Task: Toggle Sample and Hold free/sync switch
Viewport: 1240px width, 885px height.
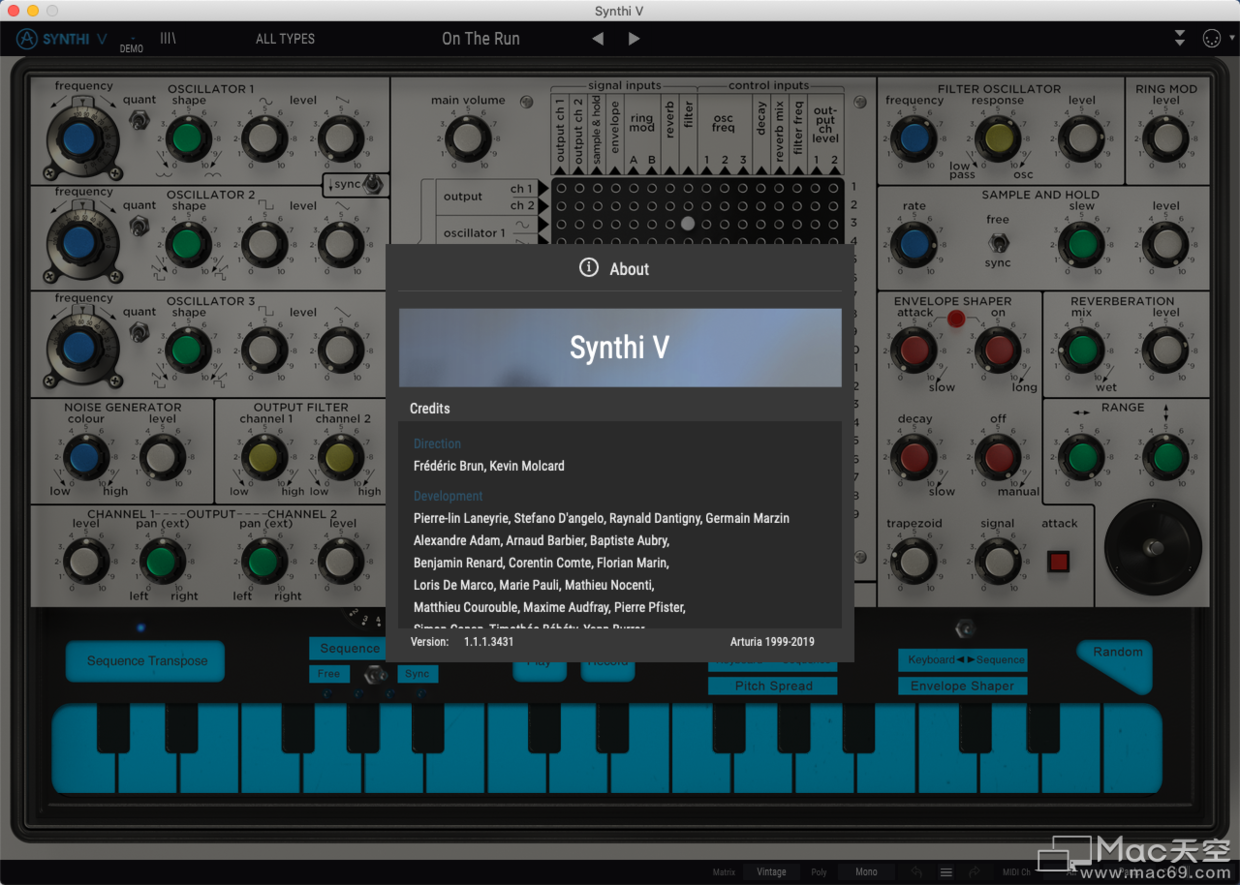Action: coord(997,243)
